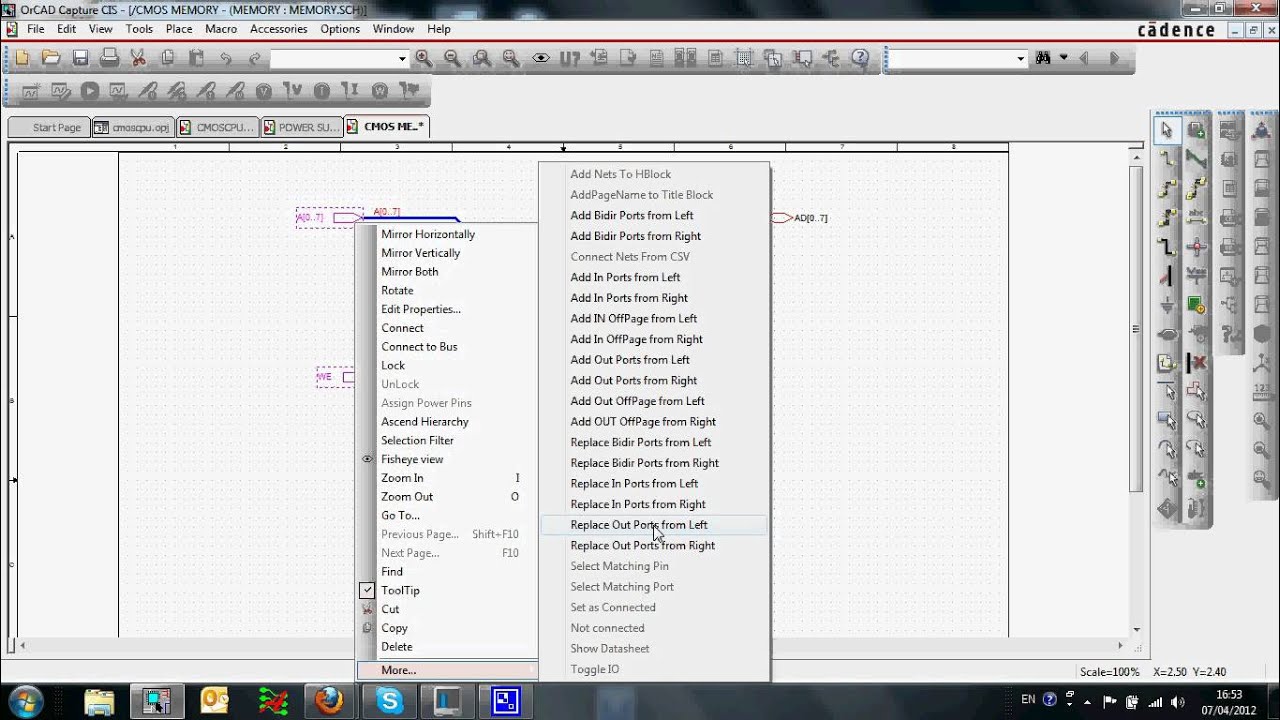Open Skype from the taskbar
Screen dimensions: 1280x720
coord(388,701)
